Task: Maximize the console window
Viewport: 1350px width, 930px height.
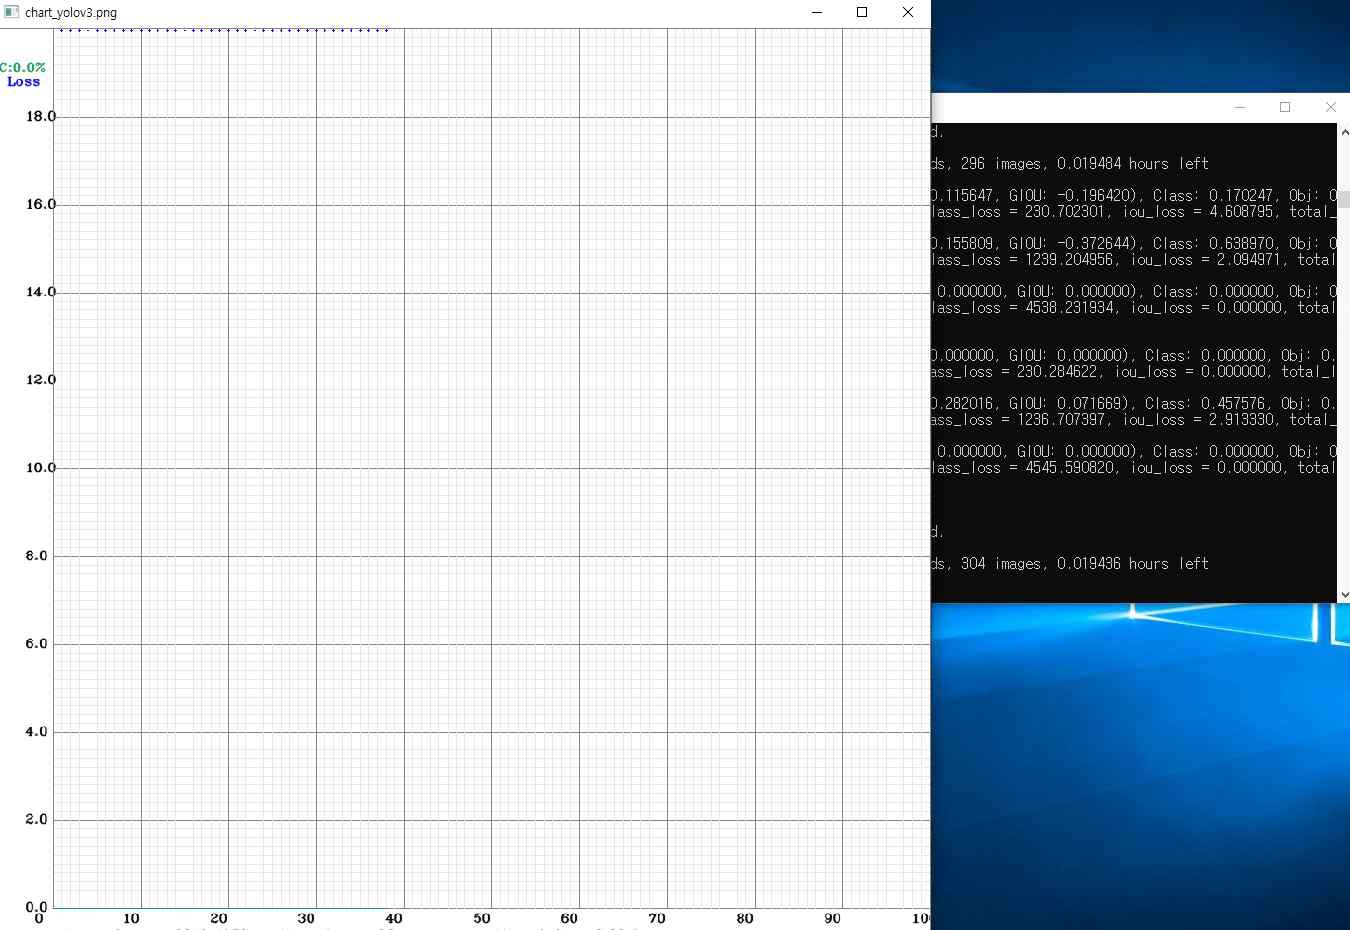Action: [x=1285, y=107]
